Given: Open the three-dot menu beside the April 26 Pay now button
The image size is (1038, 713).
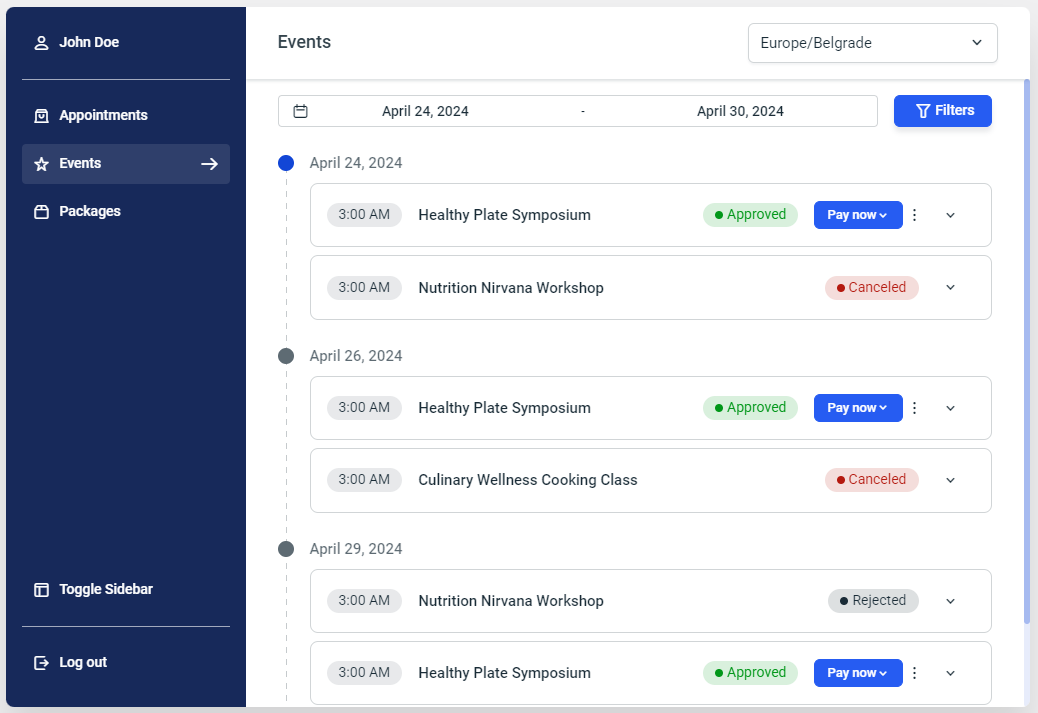Looking at the screenshot, I should (x=914, y=407).
